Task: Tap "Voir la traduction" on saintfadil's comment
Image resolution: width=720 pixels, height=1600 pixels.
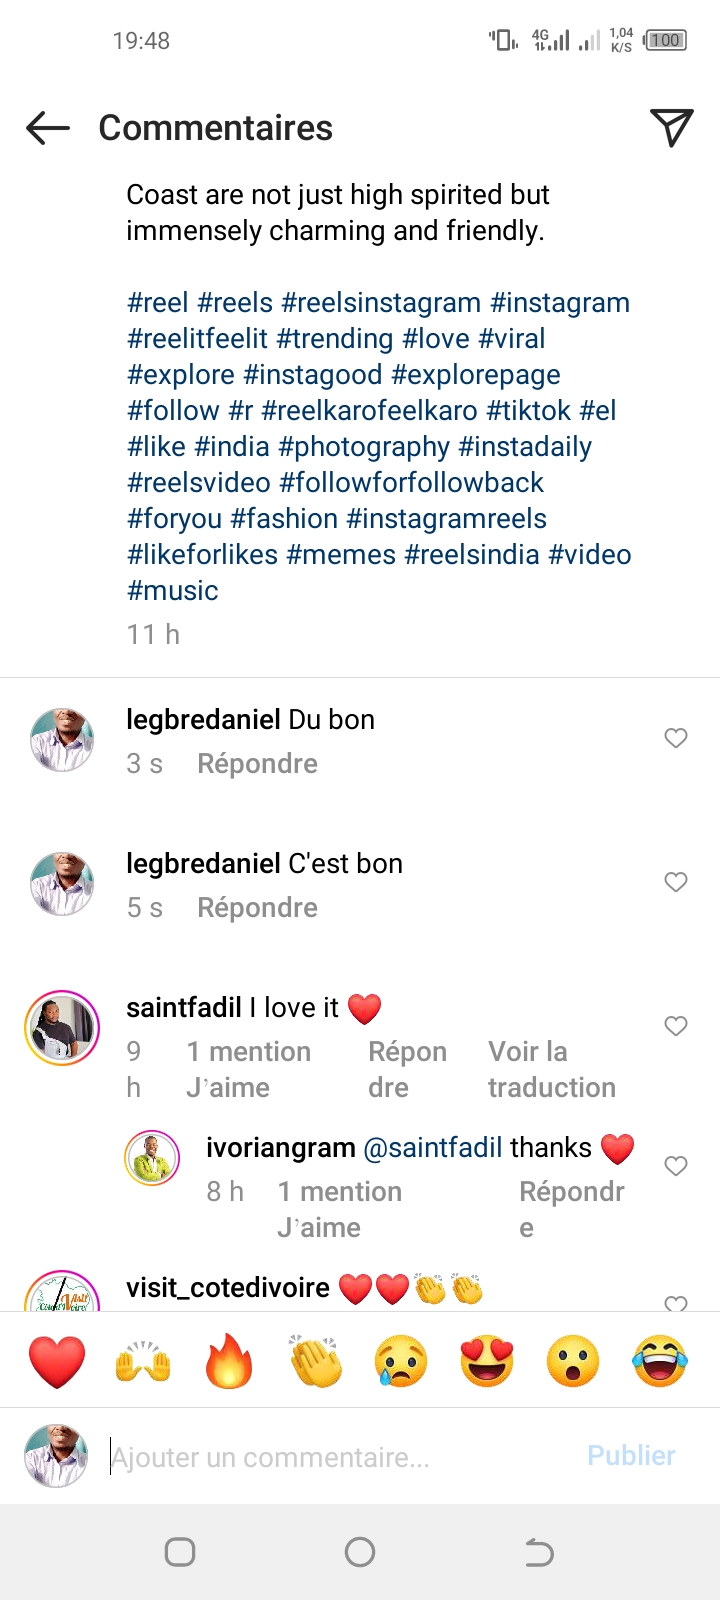Action: tap(551, 1070)
